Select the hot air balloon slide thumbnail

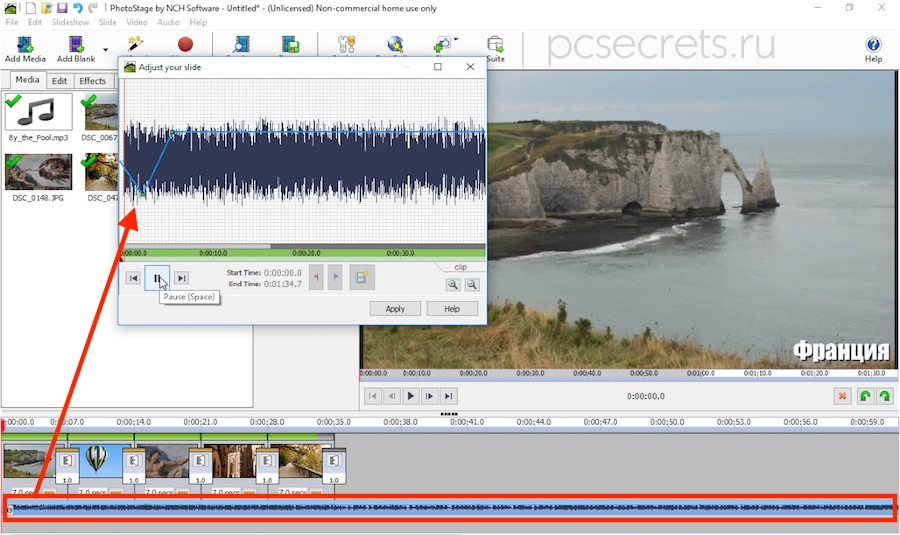tap(96, 460)
